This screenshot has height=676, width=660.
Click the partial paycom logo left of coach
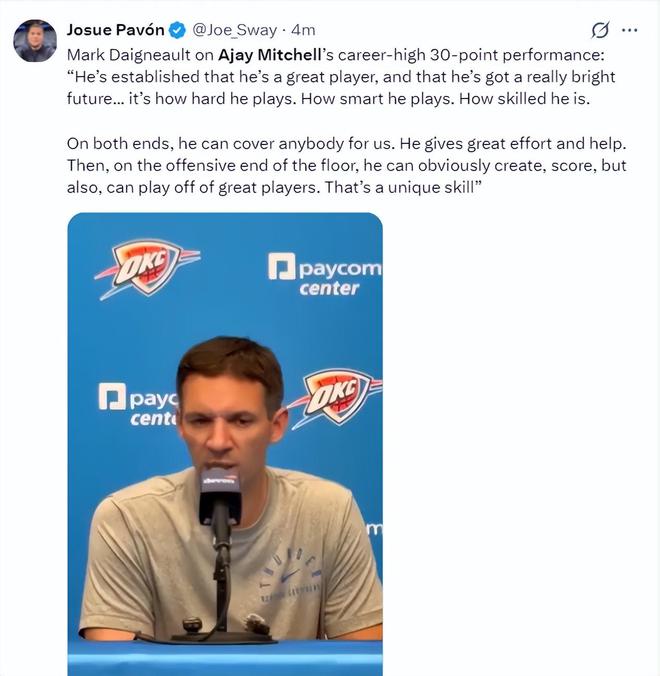[x=138, y=404]
